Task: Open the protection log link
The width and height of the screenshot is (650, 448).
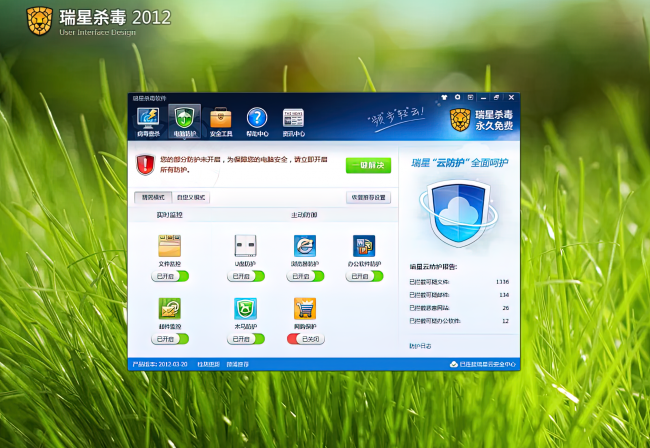Action: [420, 346]
